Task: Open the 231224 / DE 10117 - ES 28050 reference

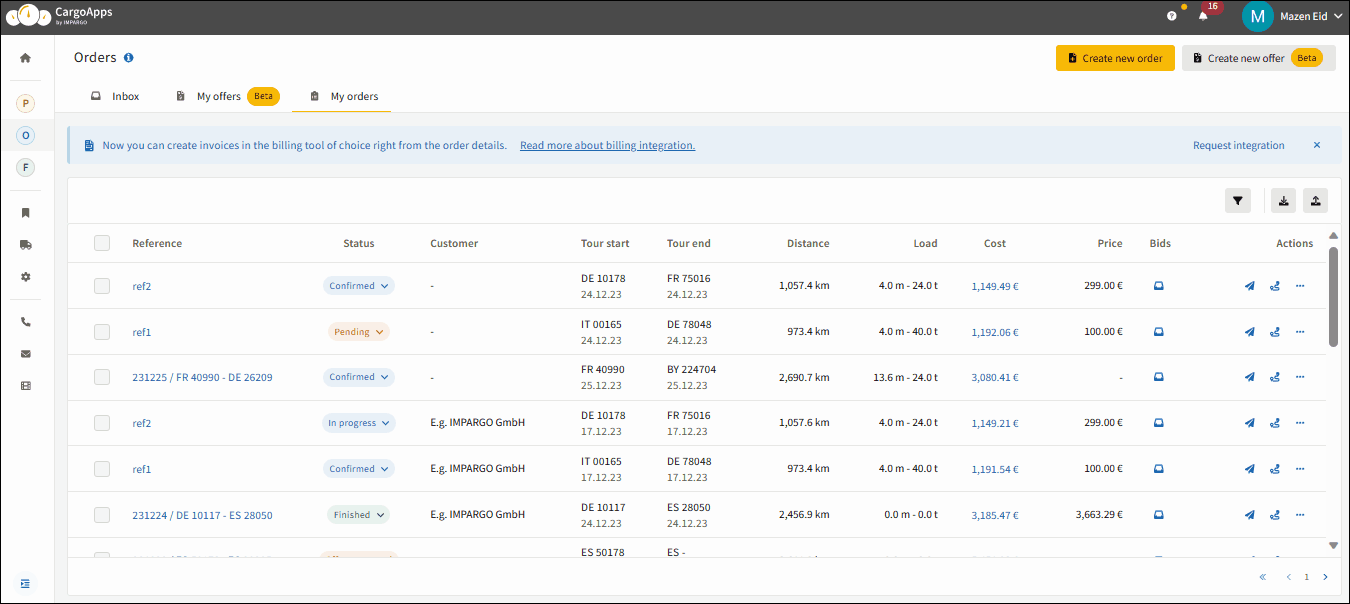Action: coord(202,516)
